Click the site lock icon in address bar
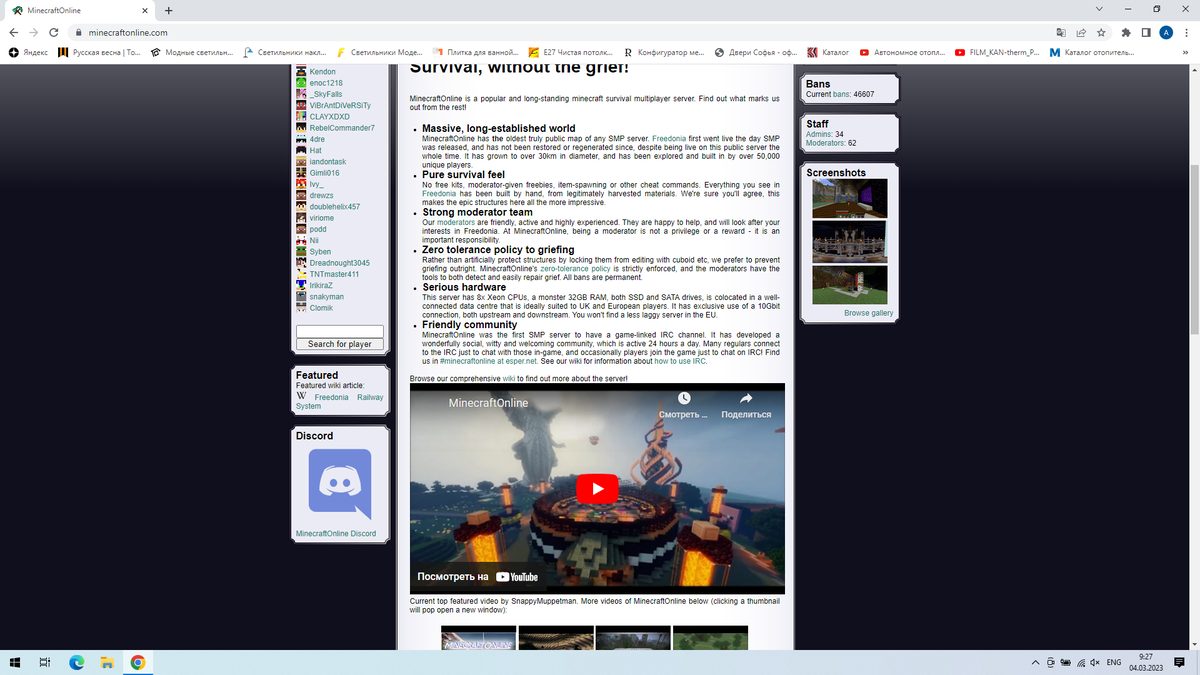1200x675 pixels. coord(77,32)
